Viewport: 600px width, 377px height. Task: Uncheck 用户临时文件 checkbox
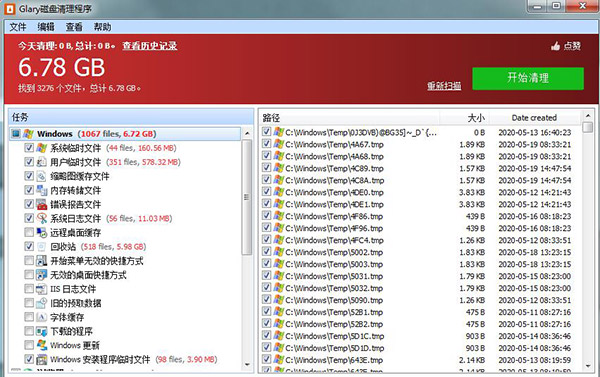coord(29,162)
